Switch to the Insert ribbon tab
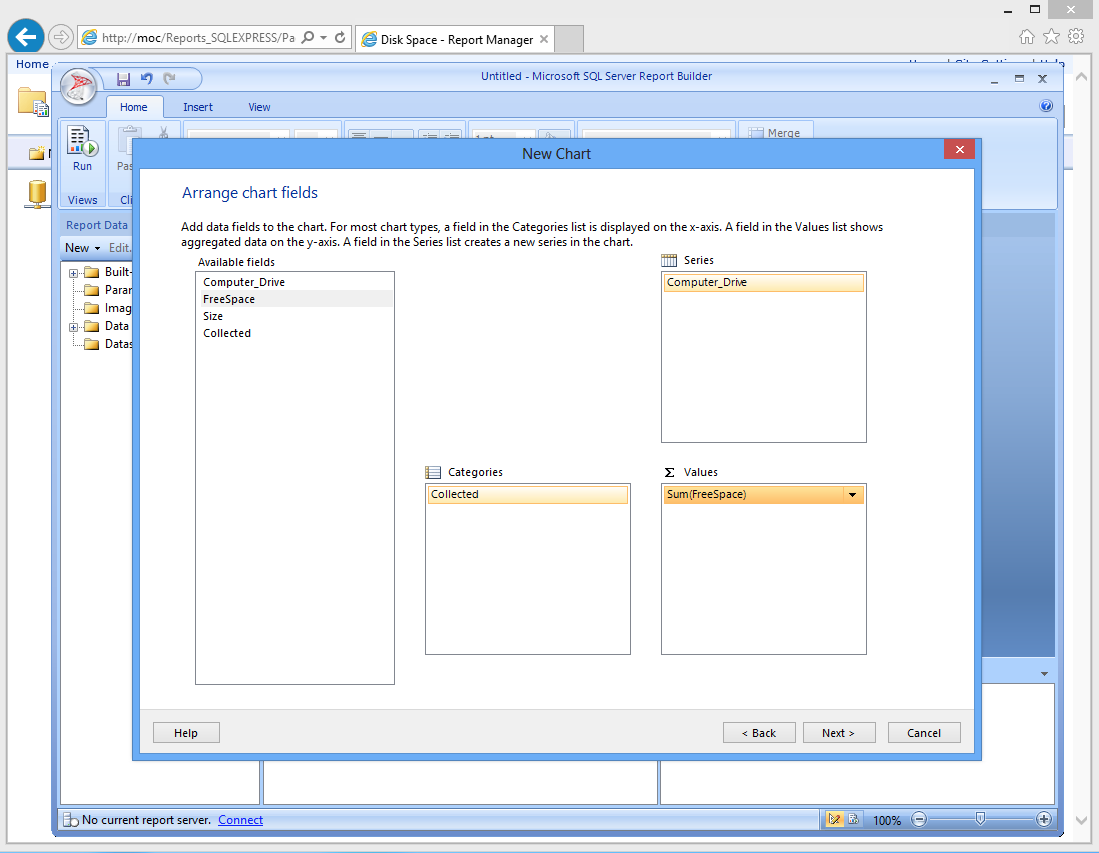 coord(197,107)
